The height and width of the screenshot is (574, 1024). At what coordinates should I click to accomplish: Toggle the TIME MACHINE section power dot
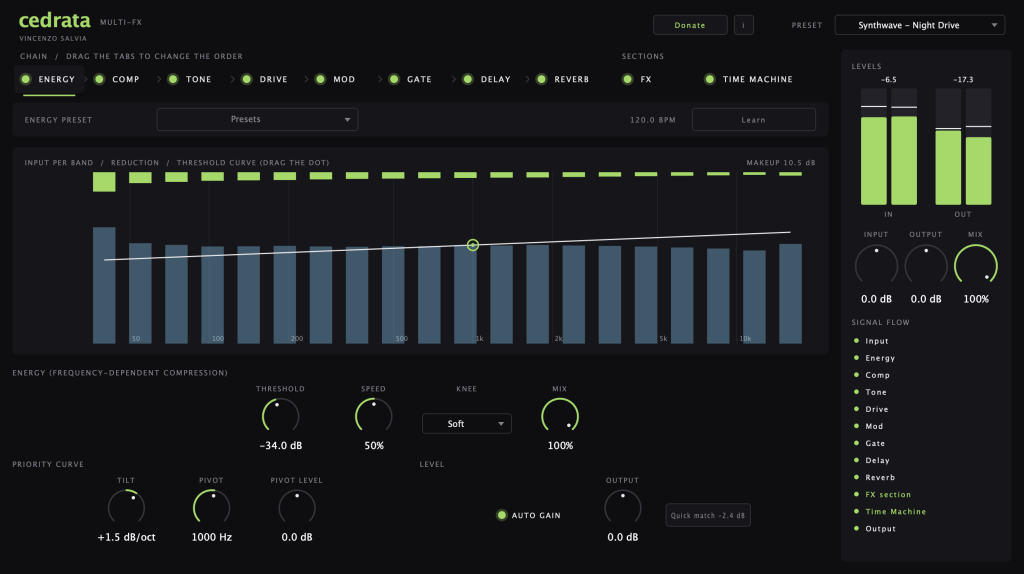[x=710, y=79]
